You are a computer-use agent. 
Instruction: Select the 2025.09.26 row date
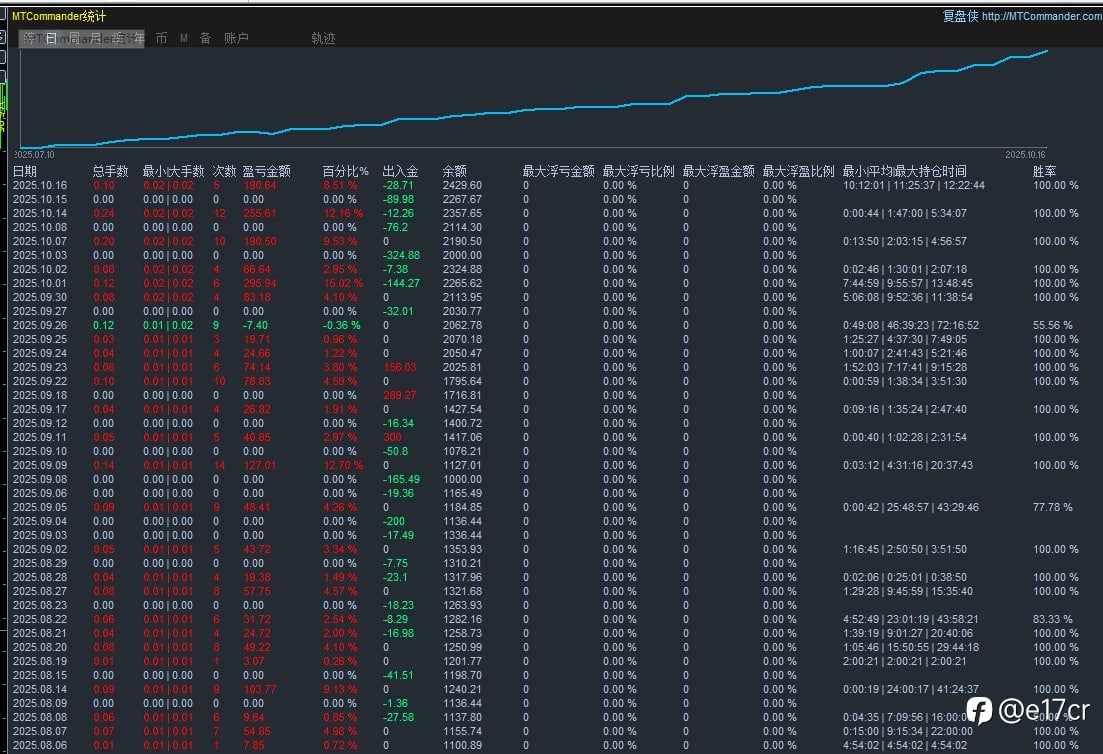39,325
